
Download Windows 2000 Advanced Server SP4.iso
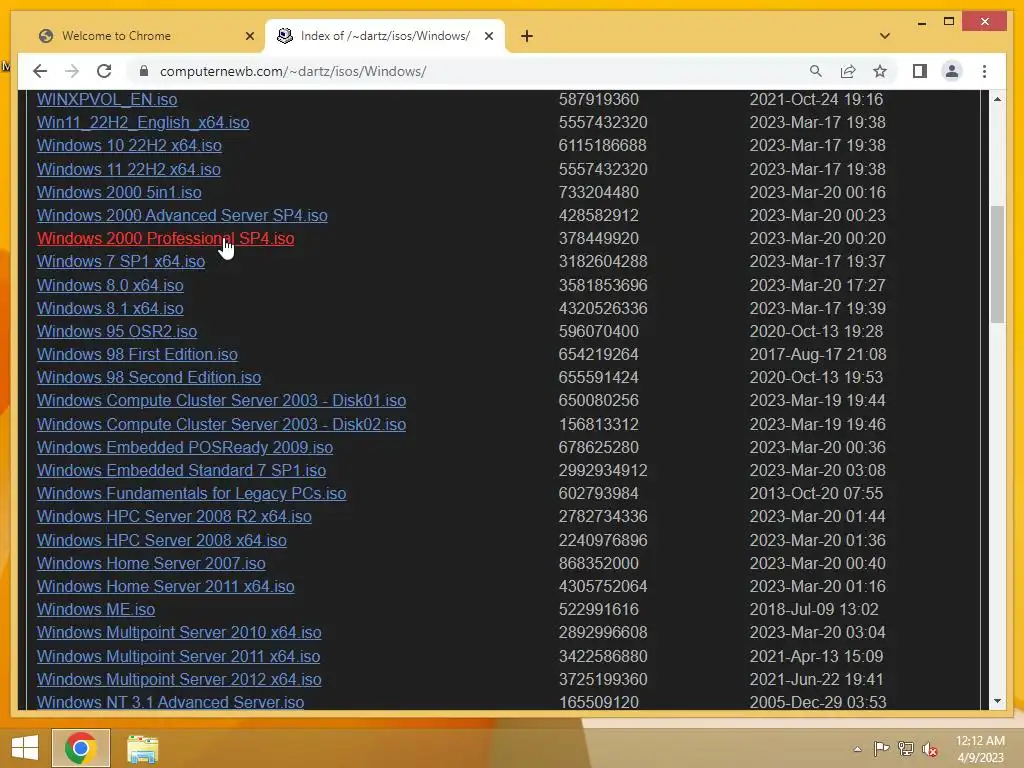(x=182, y=215)
